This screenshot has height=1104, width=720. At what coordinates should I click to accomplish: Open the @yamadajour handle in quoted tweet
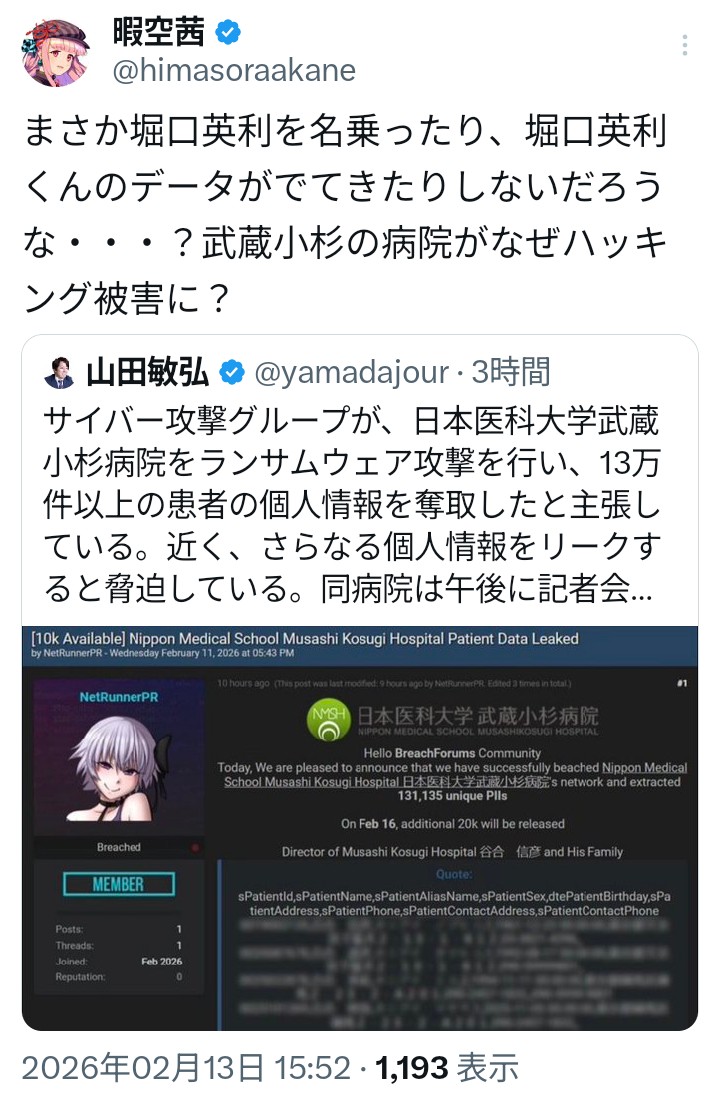pyautogui.click(x=350, y=372)
